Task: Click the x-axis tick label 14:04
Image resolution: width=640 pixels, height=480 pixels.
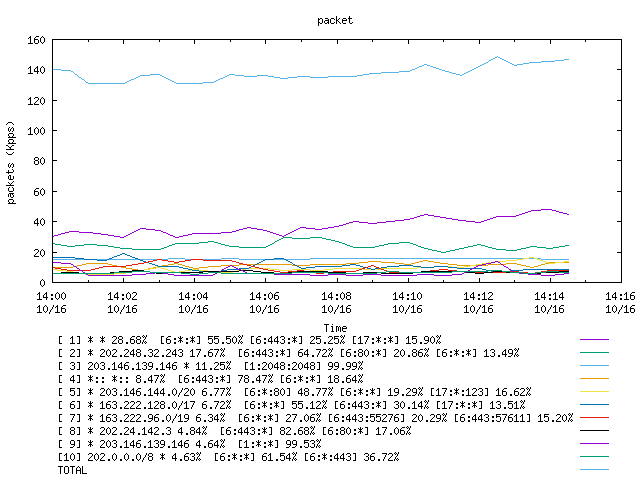Action: 193,296
